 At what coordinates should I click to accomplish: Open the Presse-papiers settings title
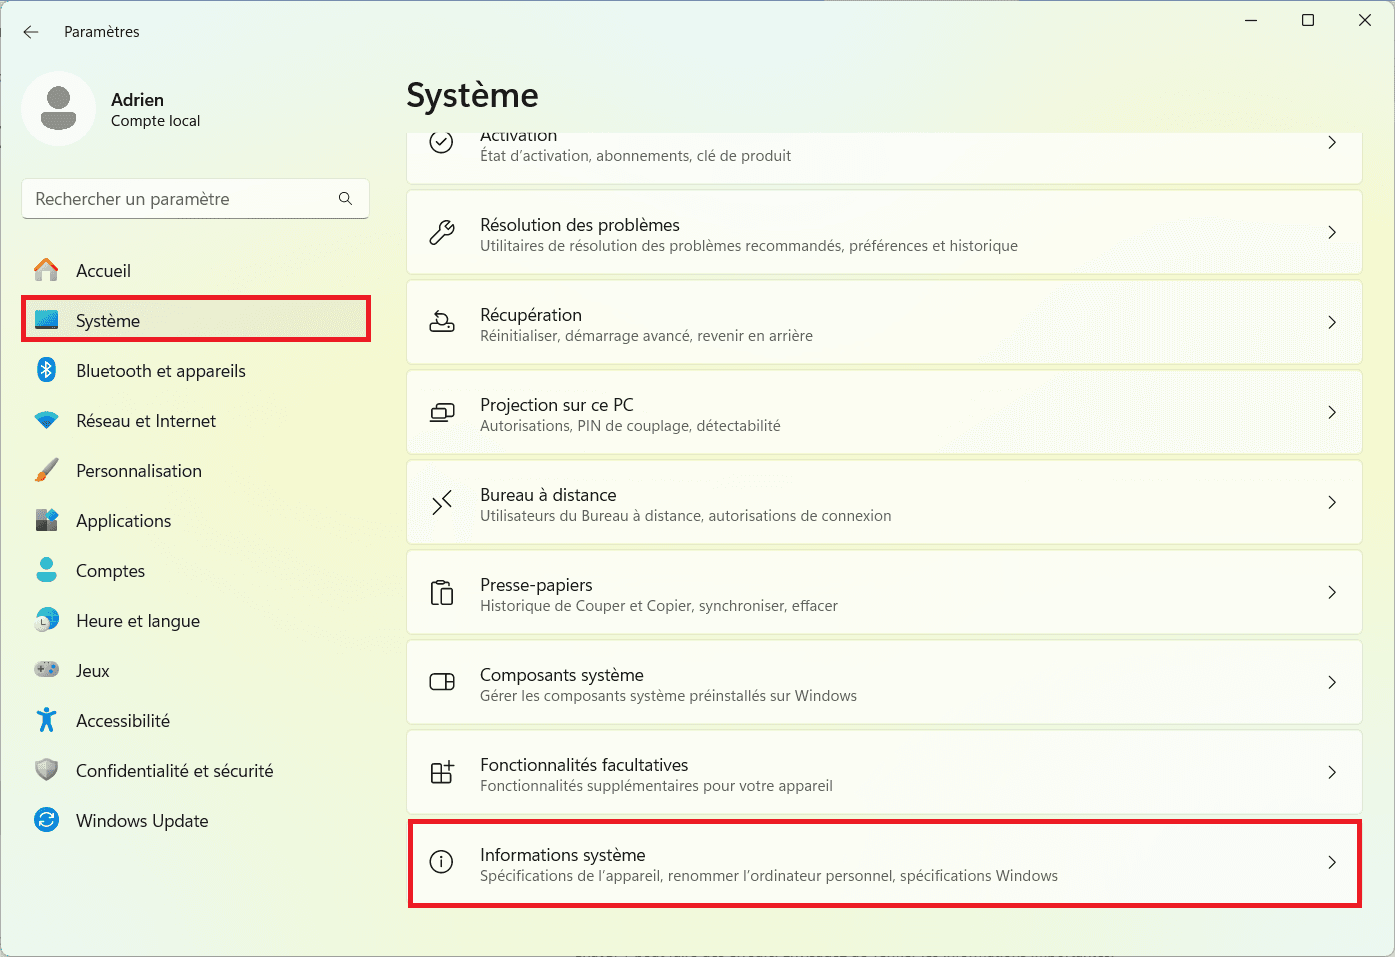coord(536,585)
